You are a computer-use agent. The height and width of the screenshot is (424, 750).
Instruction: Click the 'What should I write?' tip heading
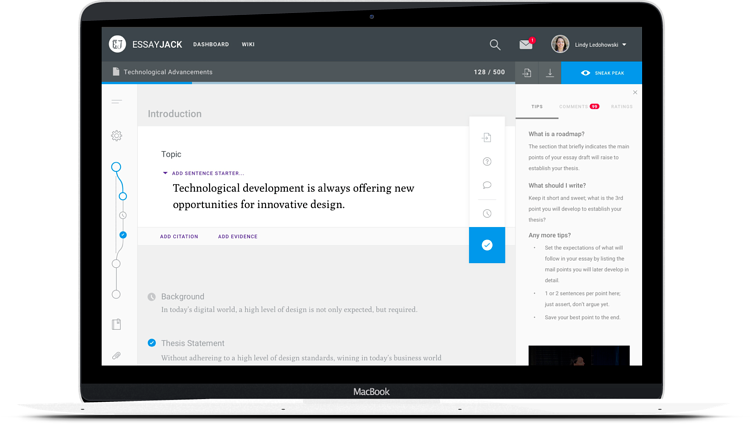557,186
